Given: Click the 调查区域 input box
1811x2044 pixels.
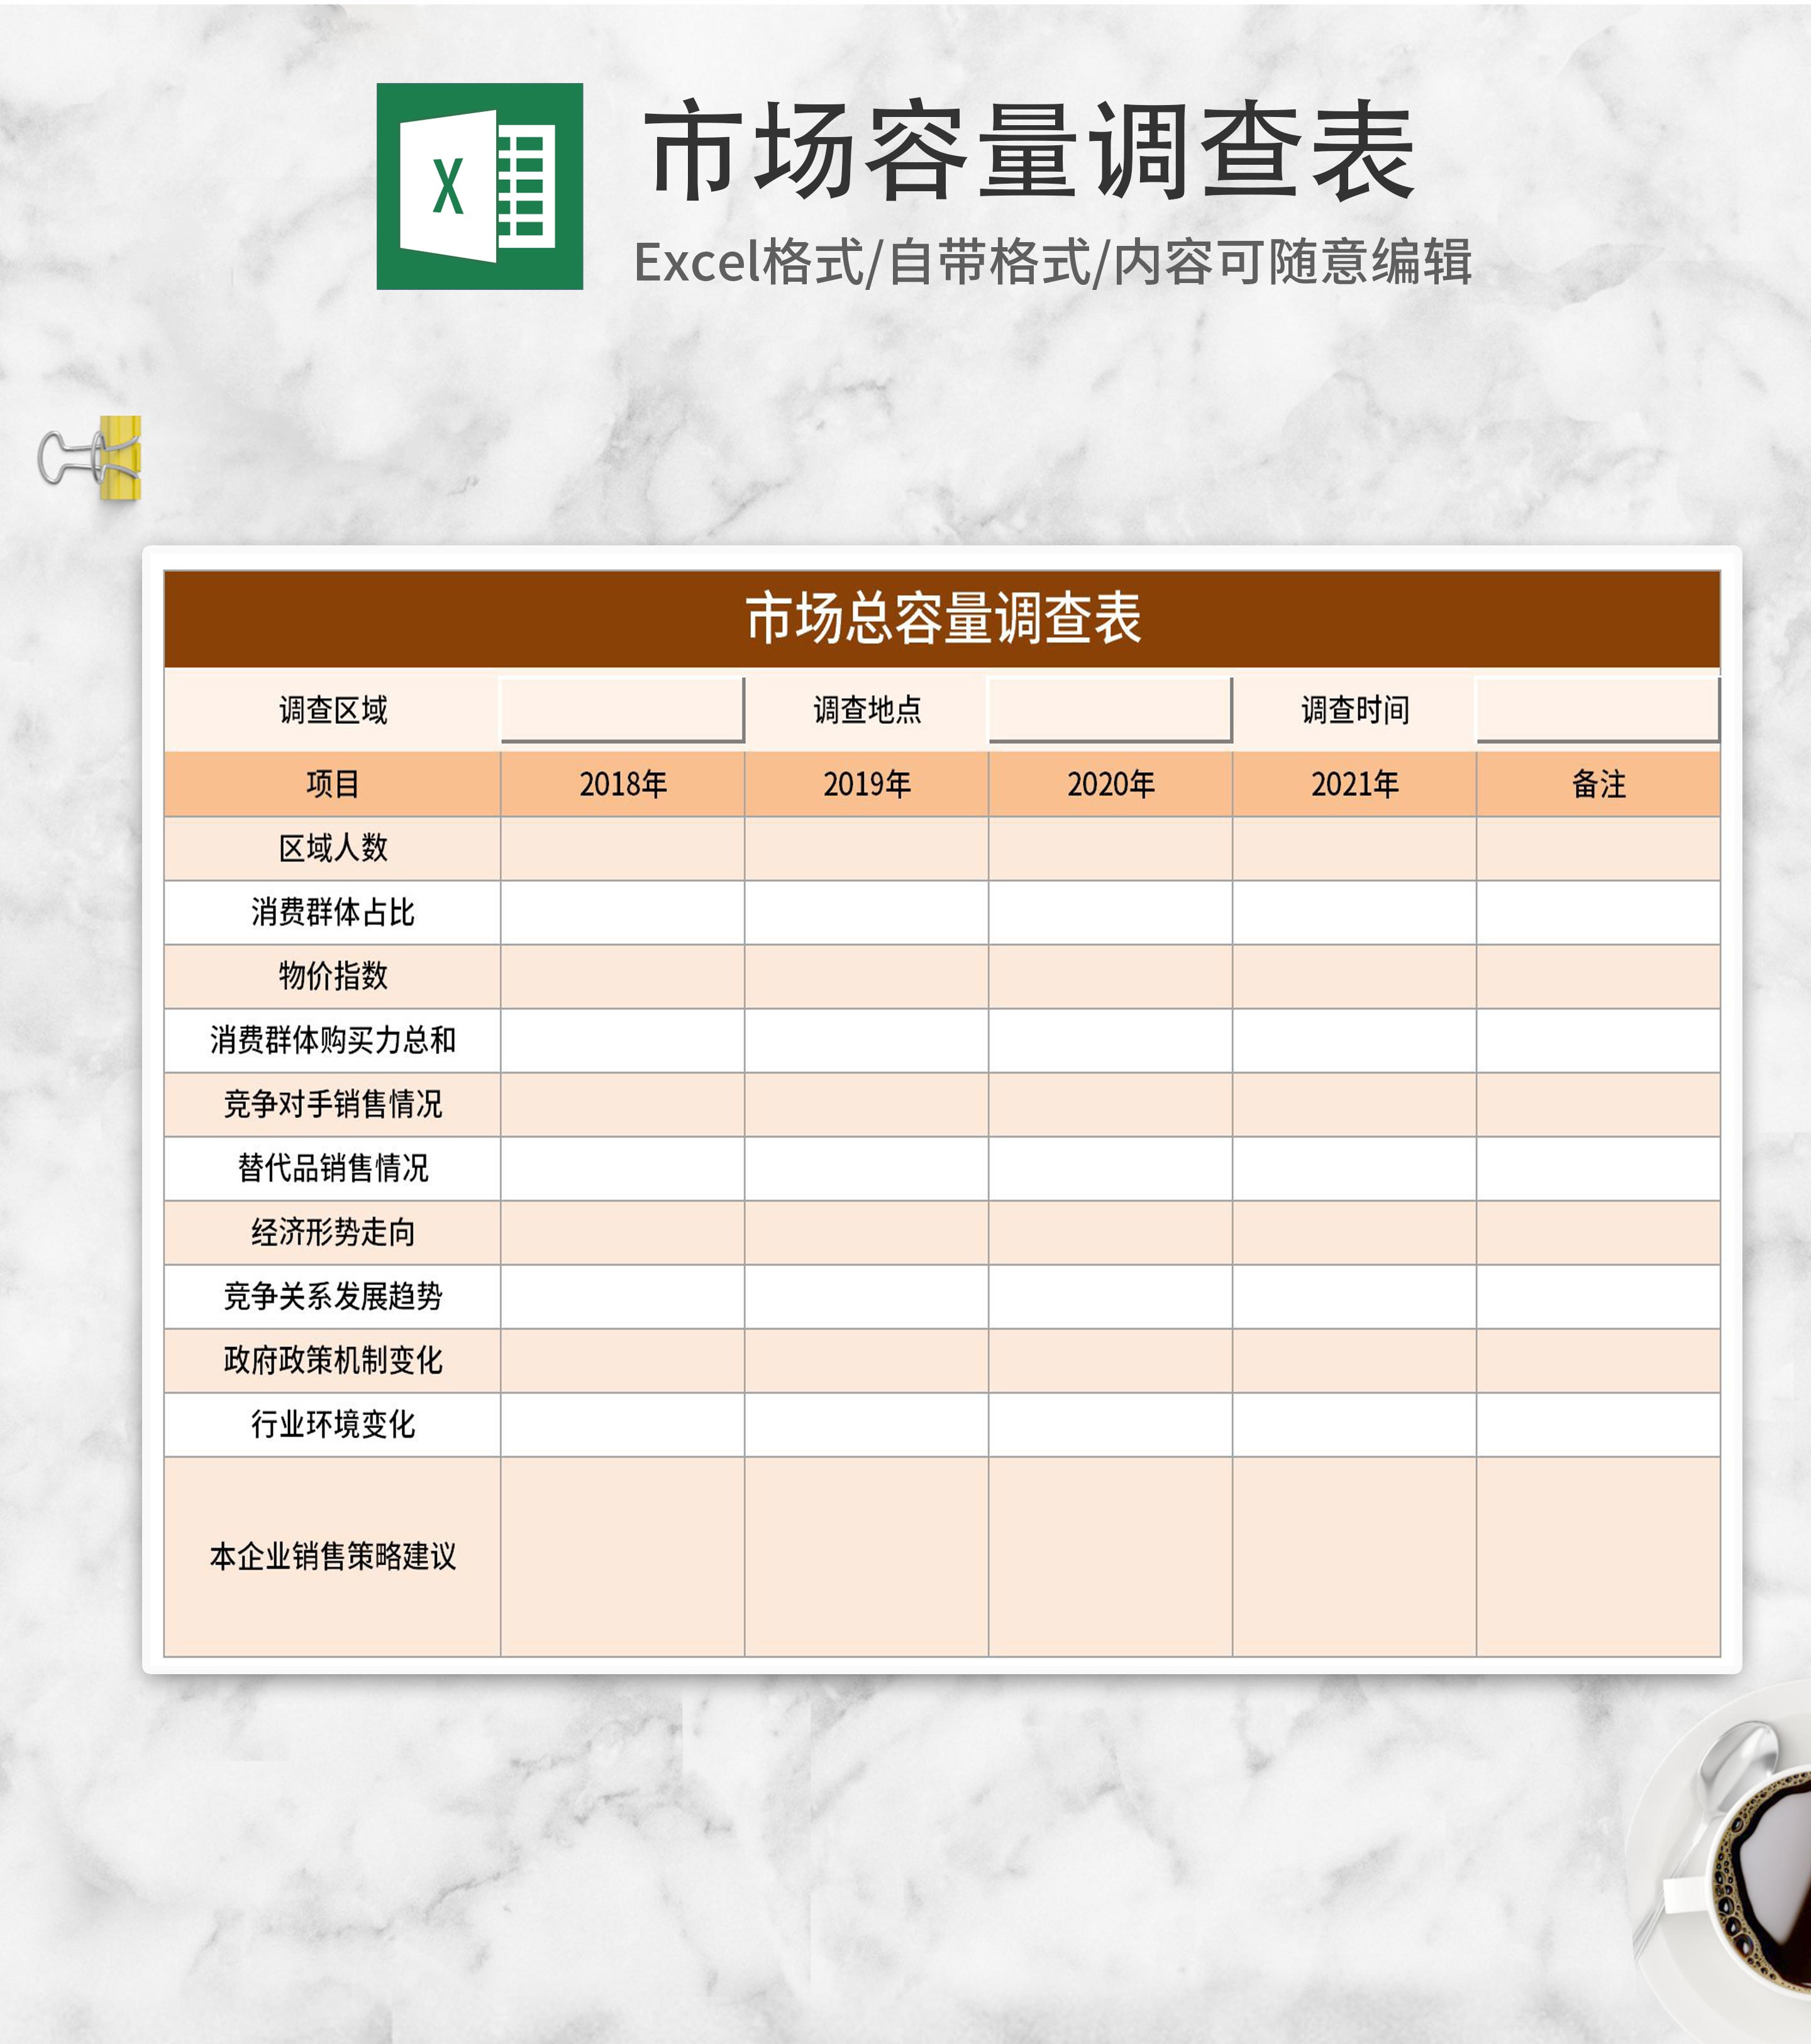Looking at the screenshot, I should tap(622, 709).
